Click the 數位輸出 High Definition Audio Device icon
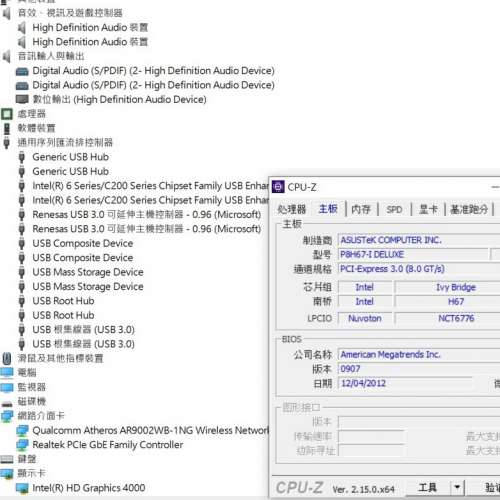500x500 pixels. (22, 99)
